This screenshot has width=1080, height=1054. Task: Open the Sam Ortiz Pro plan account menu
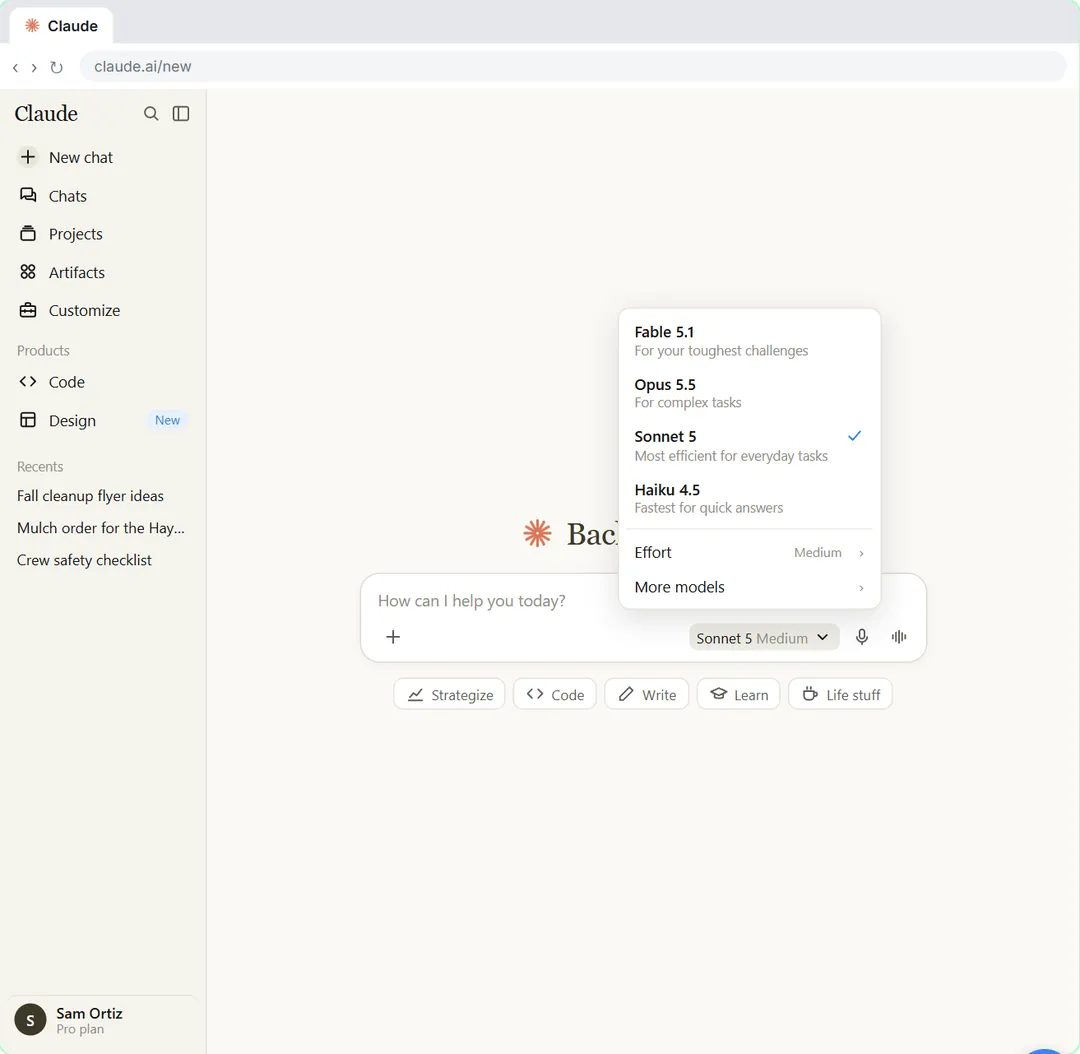[103, 1020]
